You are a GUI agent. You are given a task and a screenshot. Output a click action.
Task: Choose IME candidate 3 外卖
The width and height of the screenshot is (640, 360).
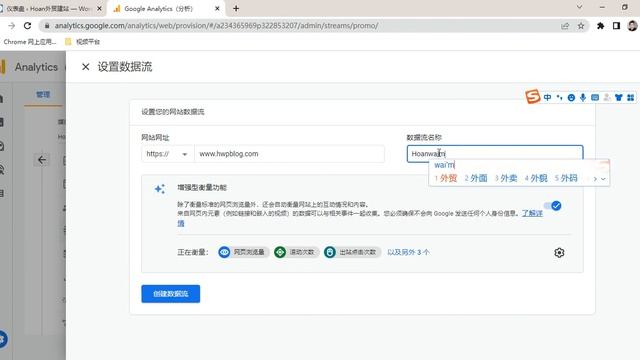pos(506,178)
